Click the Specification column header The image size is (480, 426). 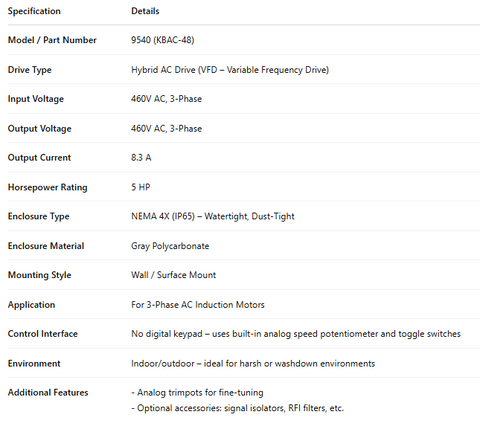34,11
